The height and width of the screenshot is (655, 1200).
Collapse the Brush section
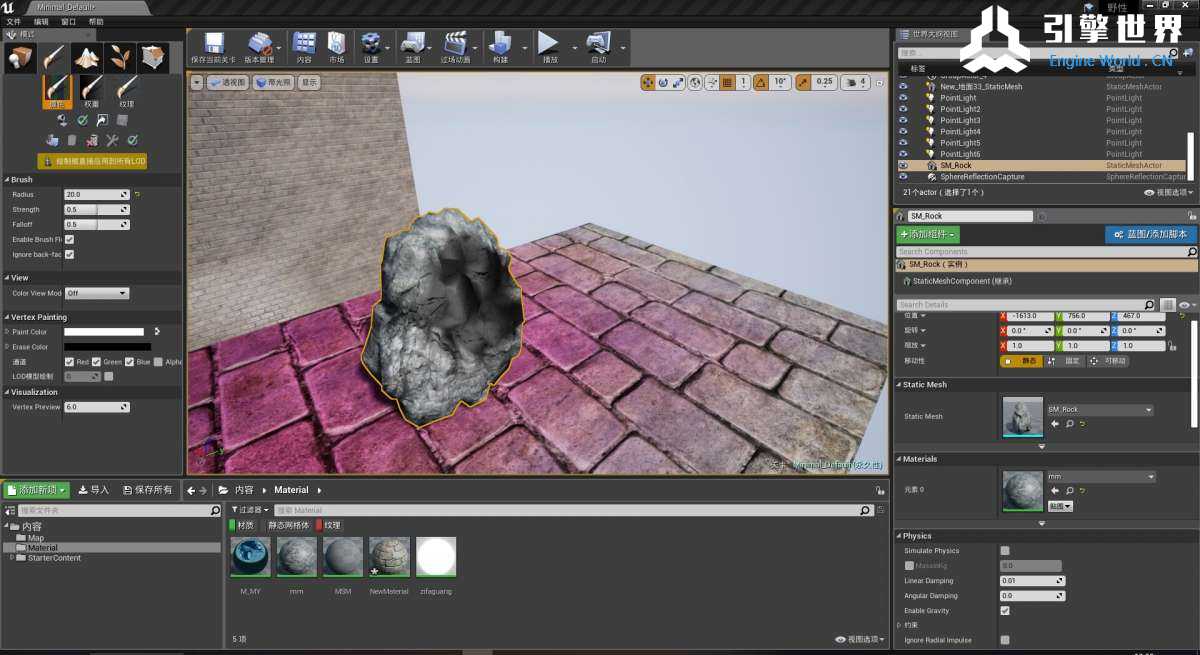(8, 180)
